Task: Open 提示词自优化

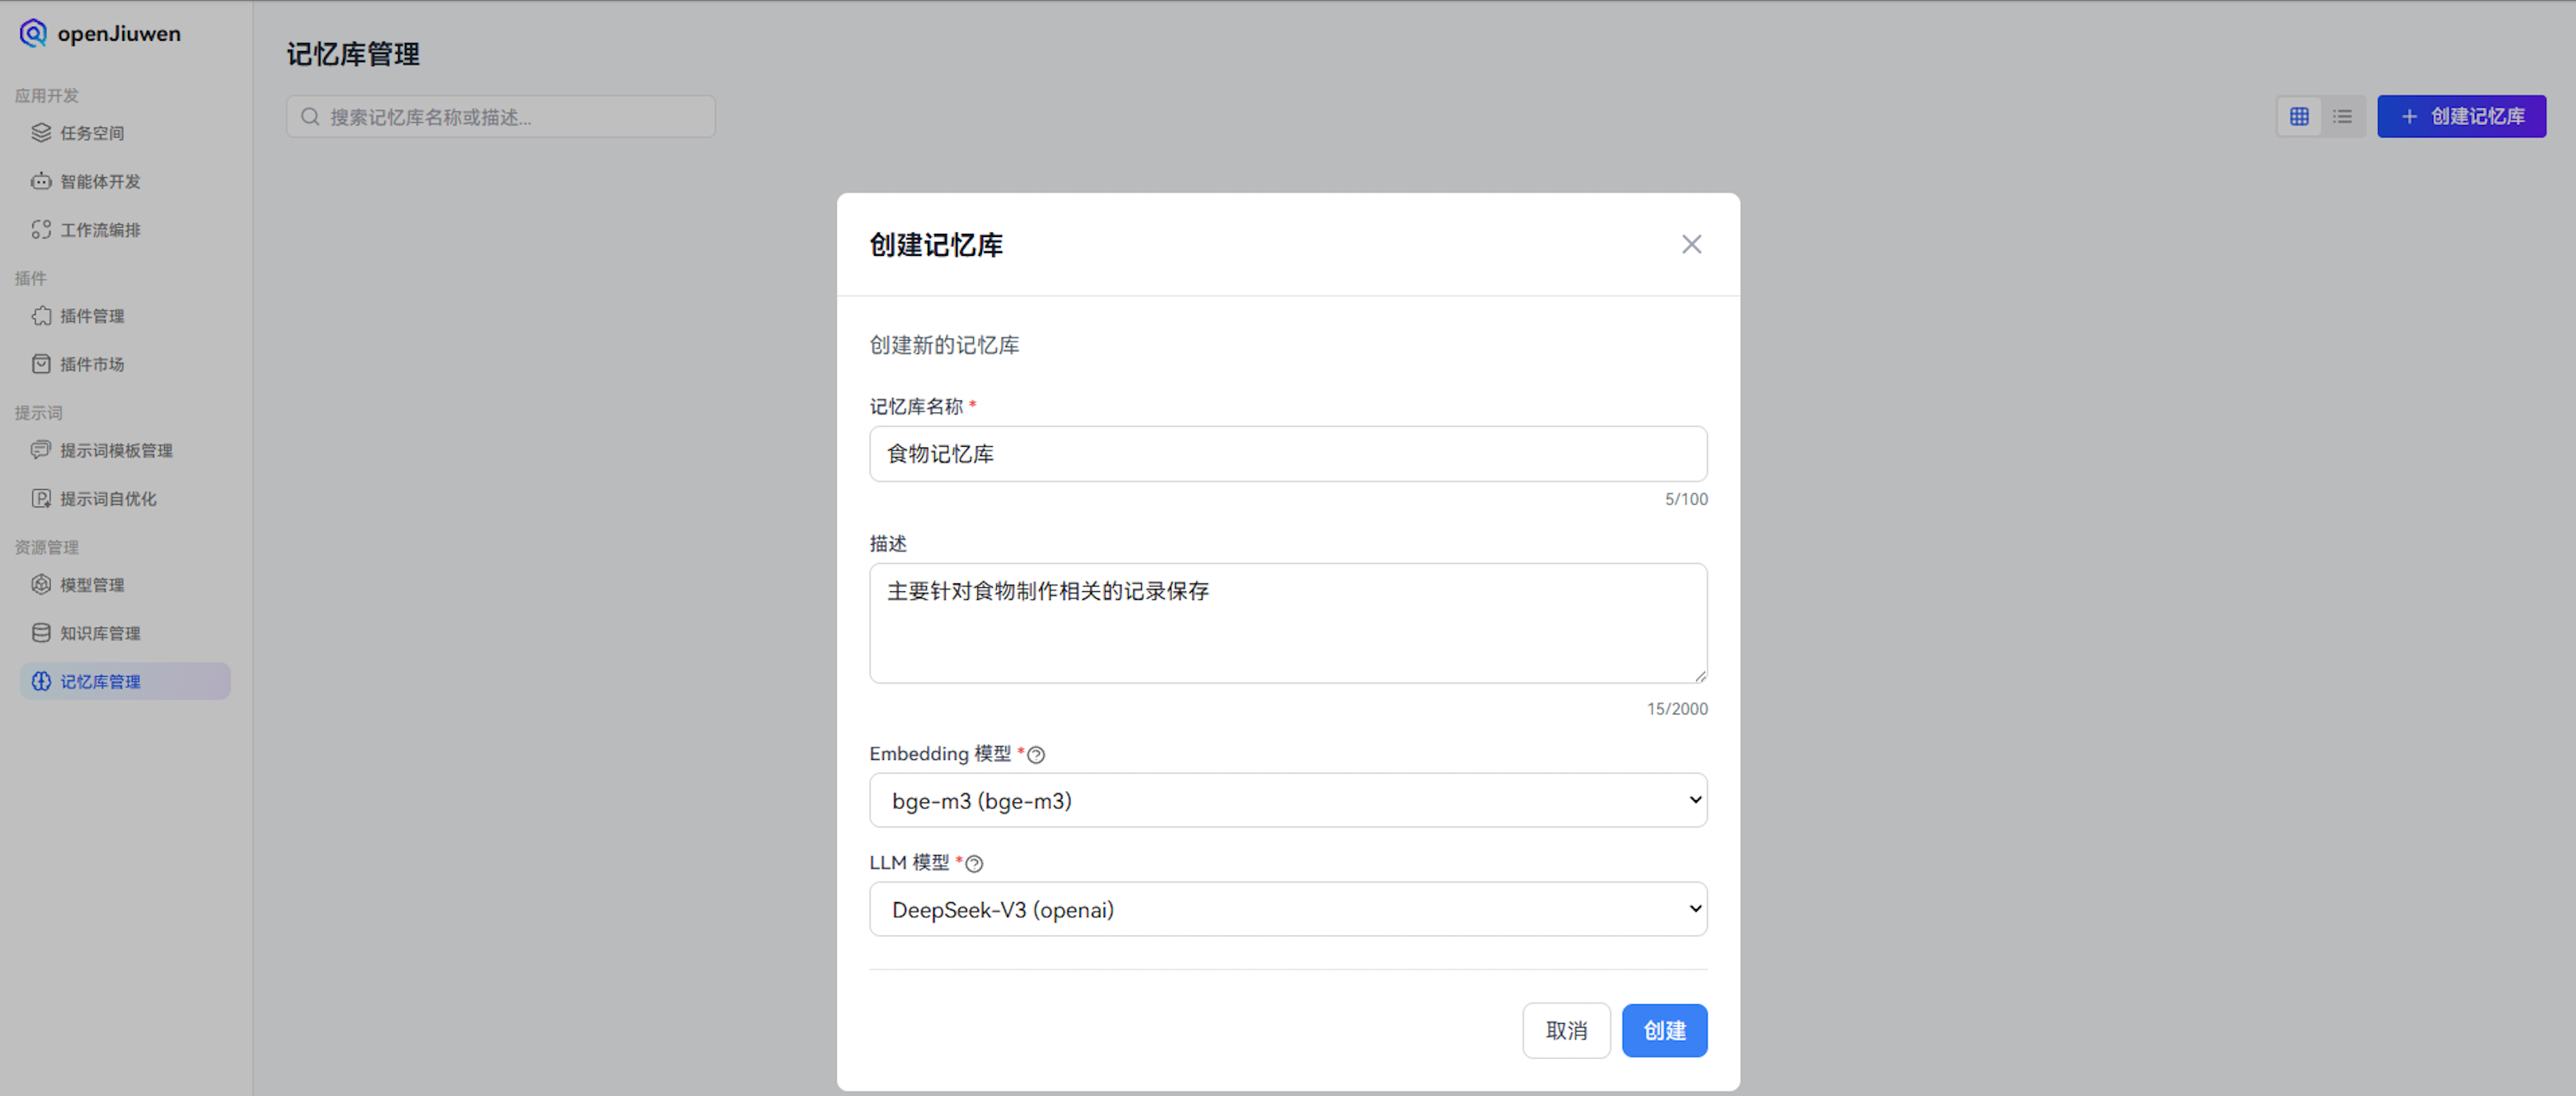Action: [x=108, y=498]
